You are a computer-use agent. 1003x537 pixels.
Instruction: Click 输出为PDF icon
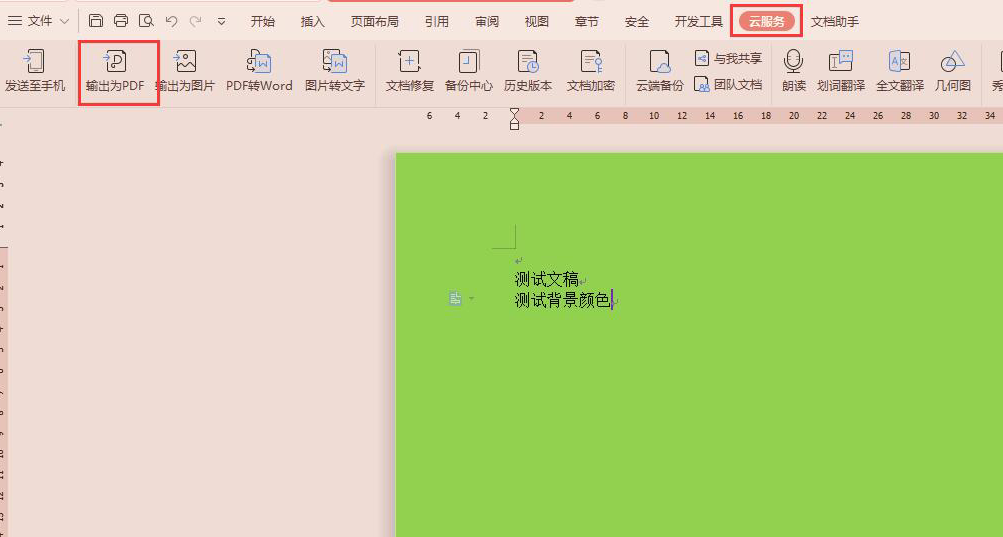coord(115,71)
